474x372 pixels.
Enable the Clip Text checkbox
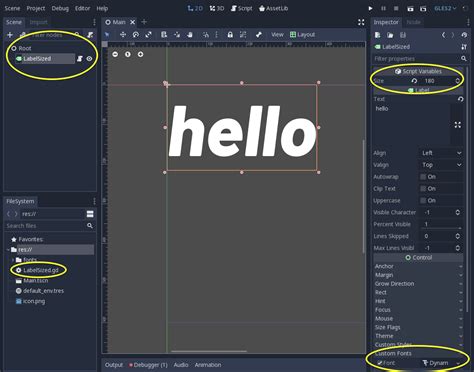coord(423,189)
